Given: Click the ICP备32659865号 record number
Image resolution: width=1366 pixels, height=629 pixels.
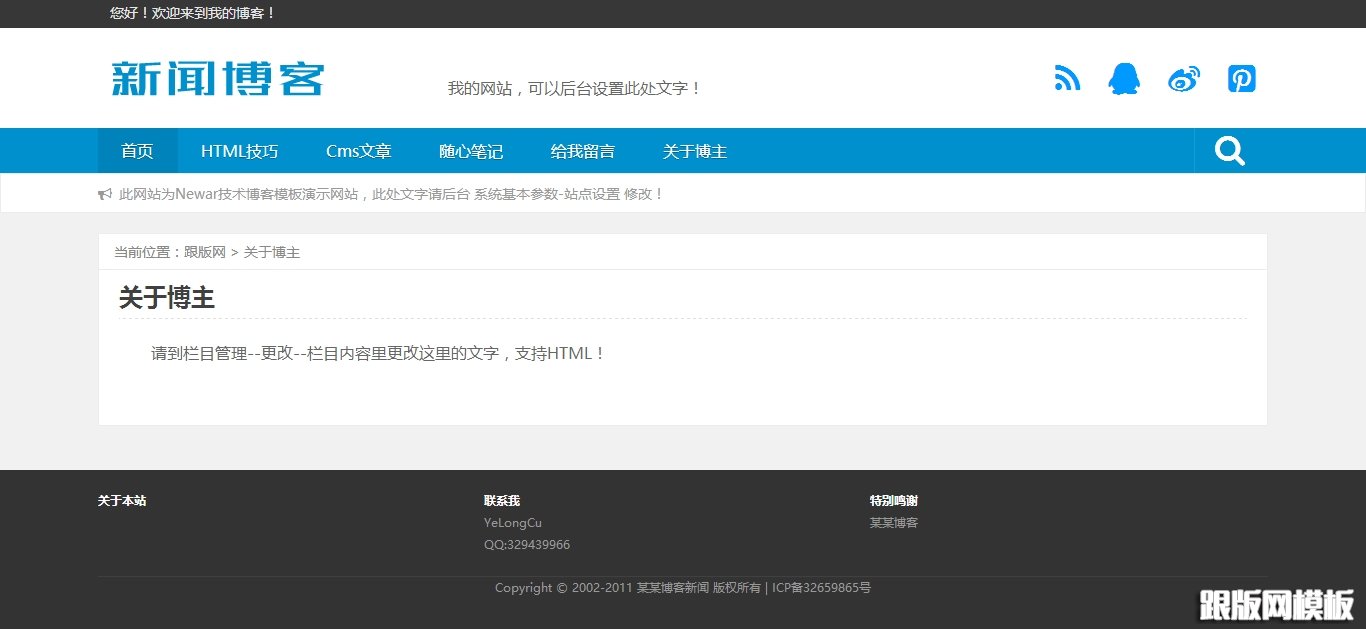Looking at the screenshot, I should (820, 587).
